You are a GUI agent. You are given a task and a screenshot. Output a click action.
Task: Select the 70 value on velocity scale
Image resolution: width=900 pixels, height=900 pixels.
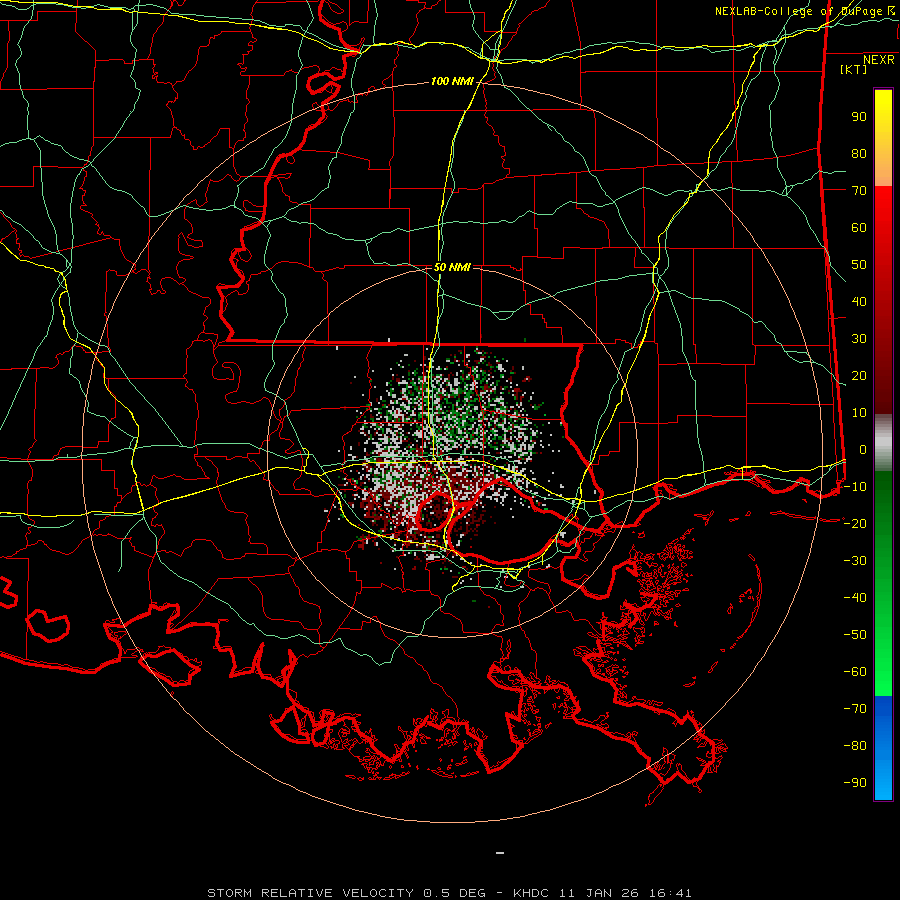859,191
